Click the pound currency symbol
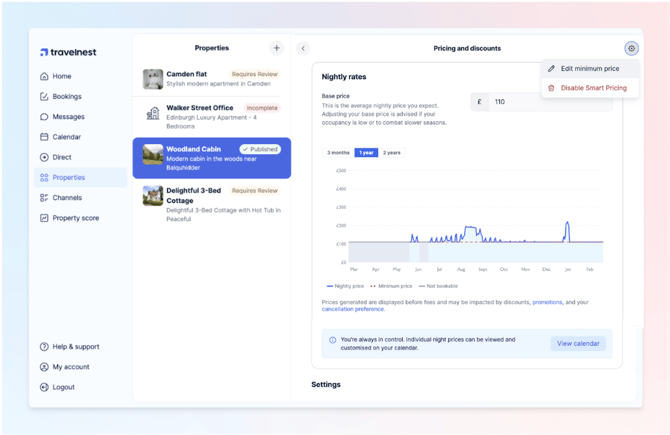This screenshot has height=435, width=670. (479, 102)
